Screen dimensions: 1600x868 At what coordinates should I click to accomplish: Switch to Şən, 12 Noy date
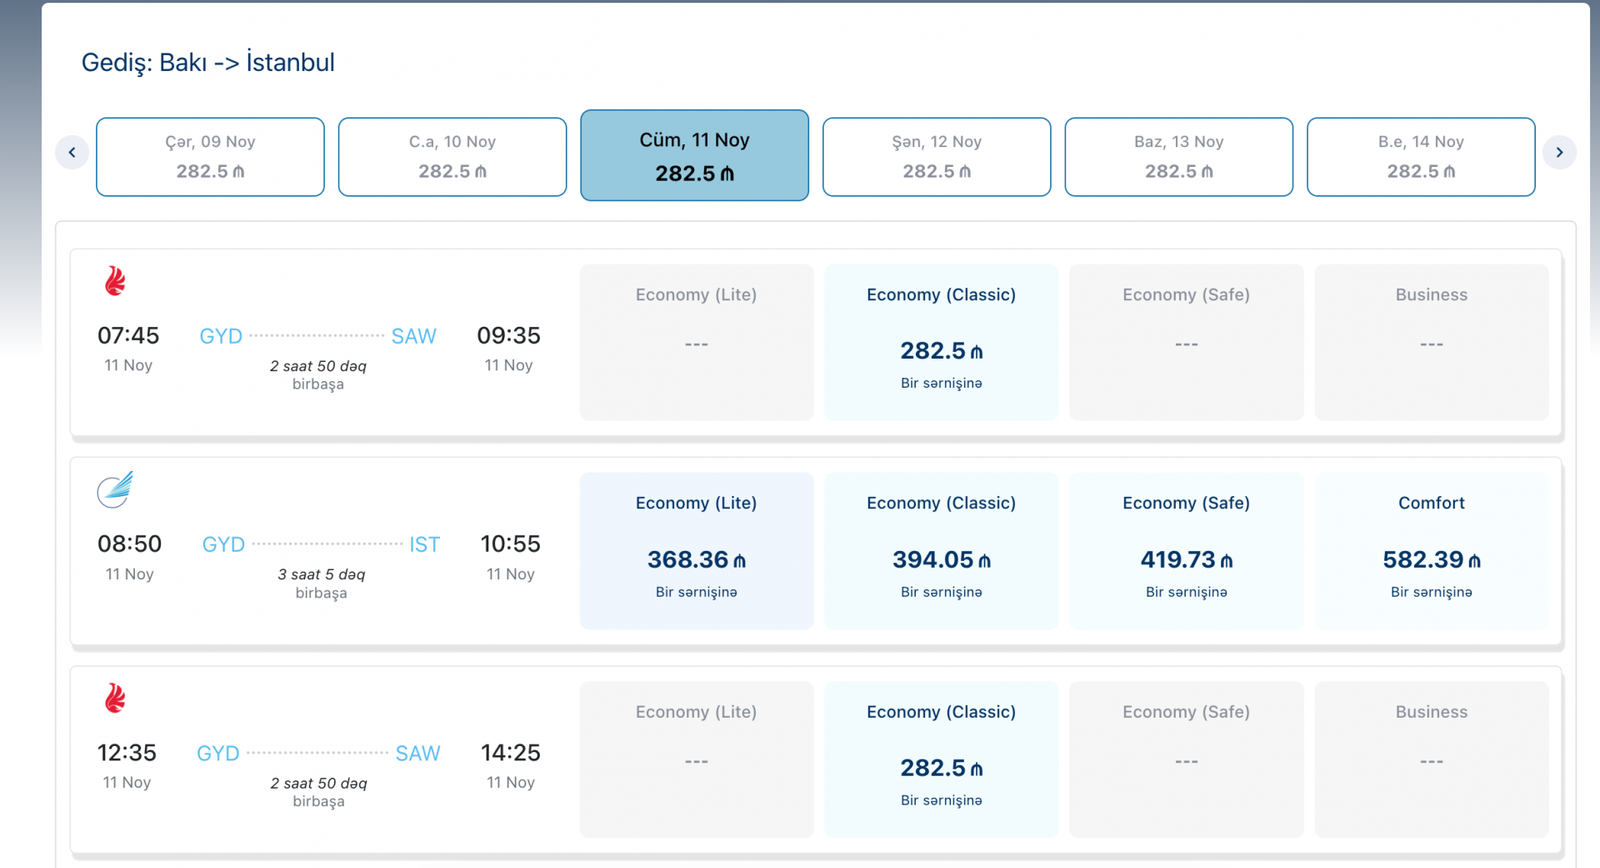(936, 157)
